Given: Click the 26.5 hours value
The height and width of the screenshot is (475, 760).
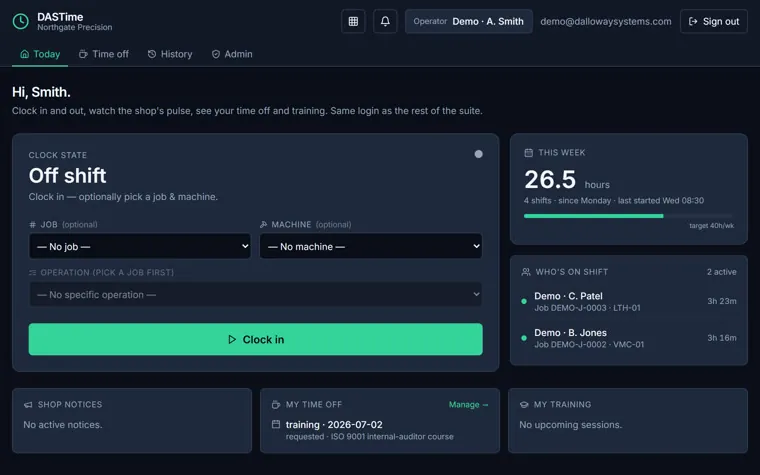Looking at the screenshot, I should click(550, 179).
